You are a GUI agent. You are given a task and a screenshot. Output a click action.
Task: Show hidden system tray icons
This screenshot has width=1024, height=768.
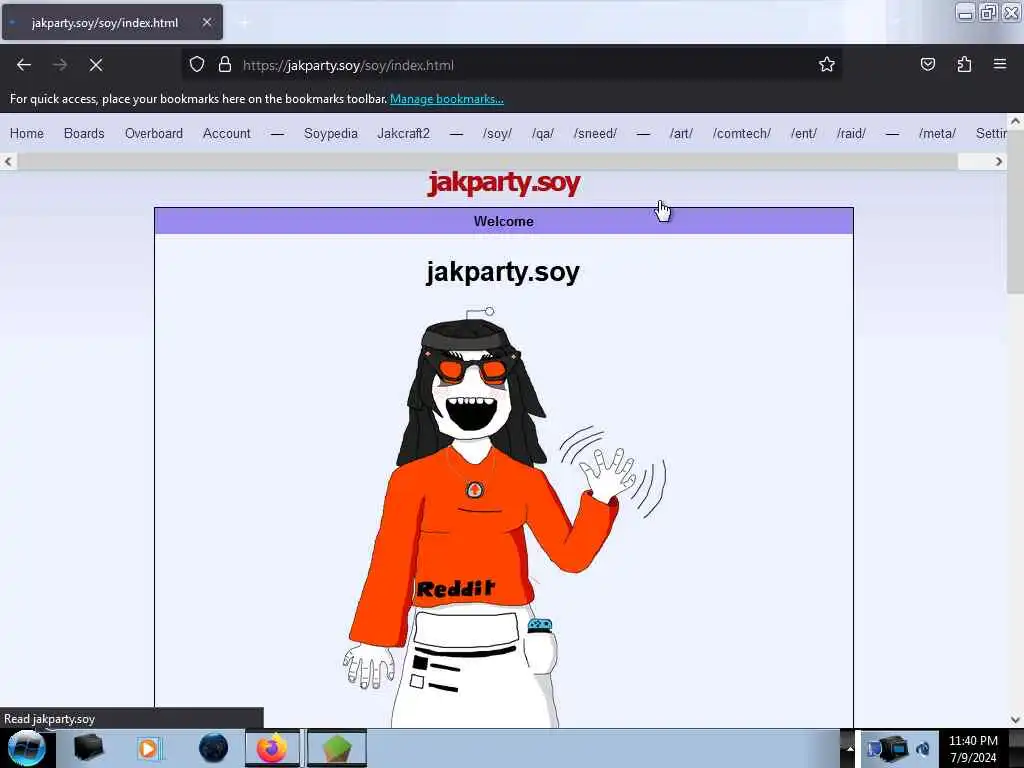(x=850, y=748)
